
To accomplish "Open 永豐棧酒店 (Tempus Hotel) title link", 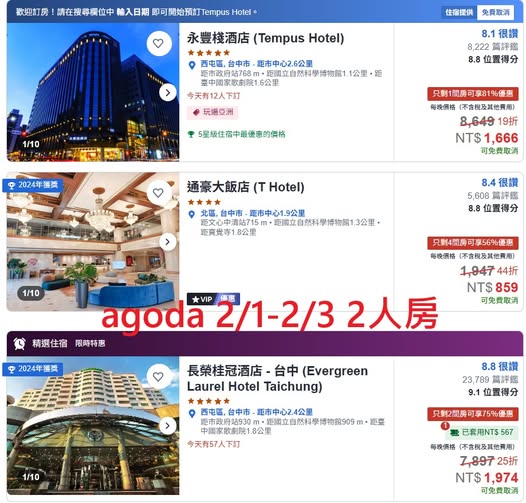I will coord(265,38).
